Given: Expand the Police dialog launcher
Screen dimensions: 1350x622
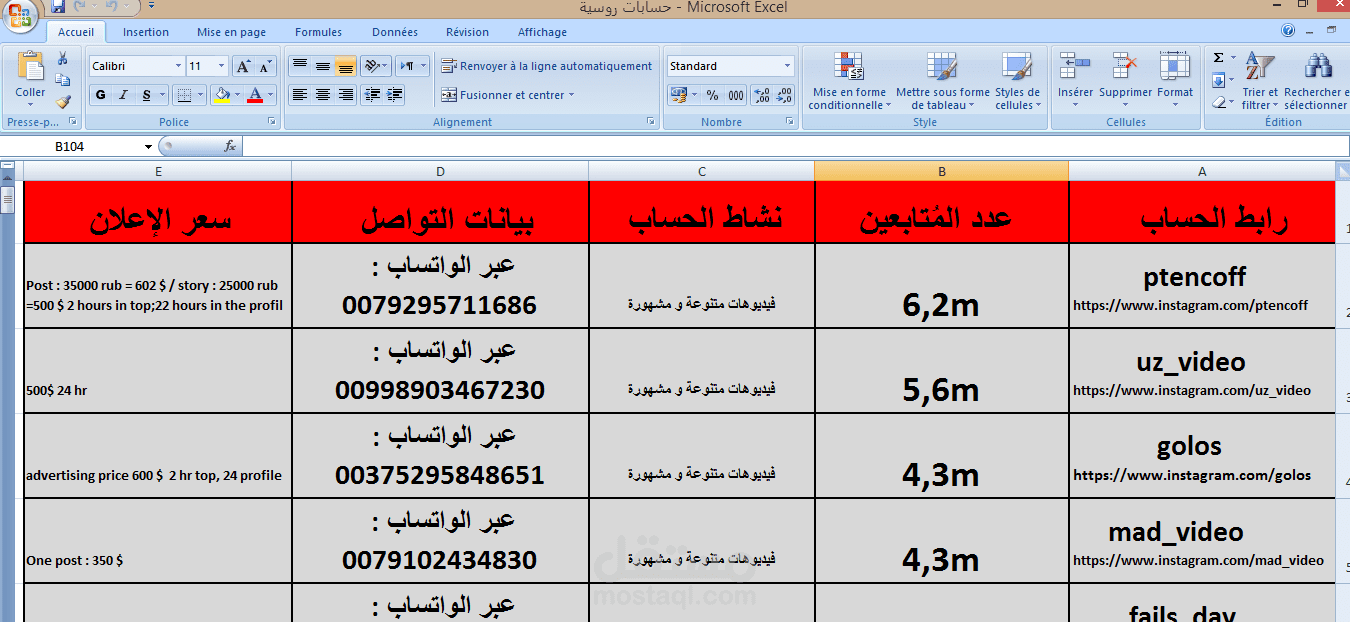Looking at the screenshot, I should click(x=272, y=122).
